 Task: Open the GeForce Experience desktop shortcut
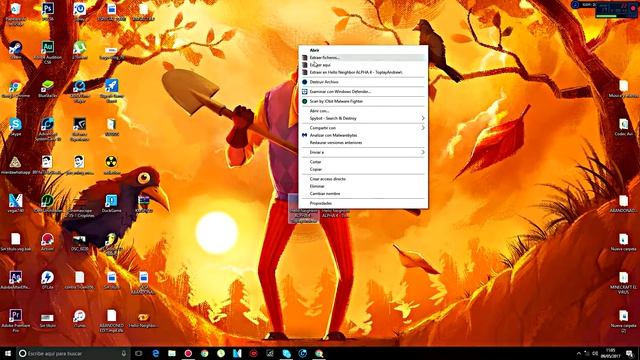(x=80, y=129)
